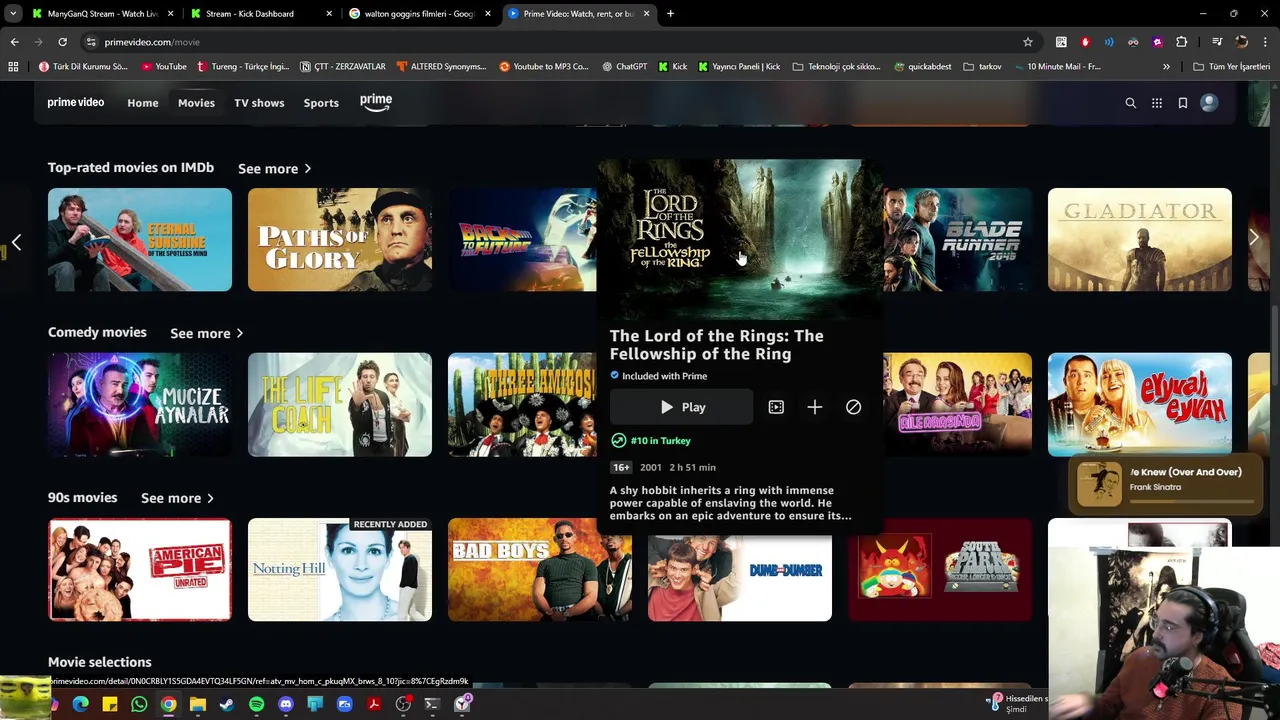The width and height of the screenshot is (1280, 720).
Task: Open the Bad Boys thumbnail
Action: click(540, 570)
